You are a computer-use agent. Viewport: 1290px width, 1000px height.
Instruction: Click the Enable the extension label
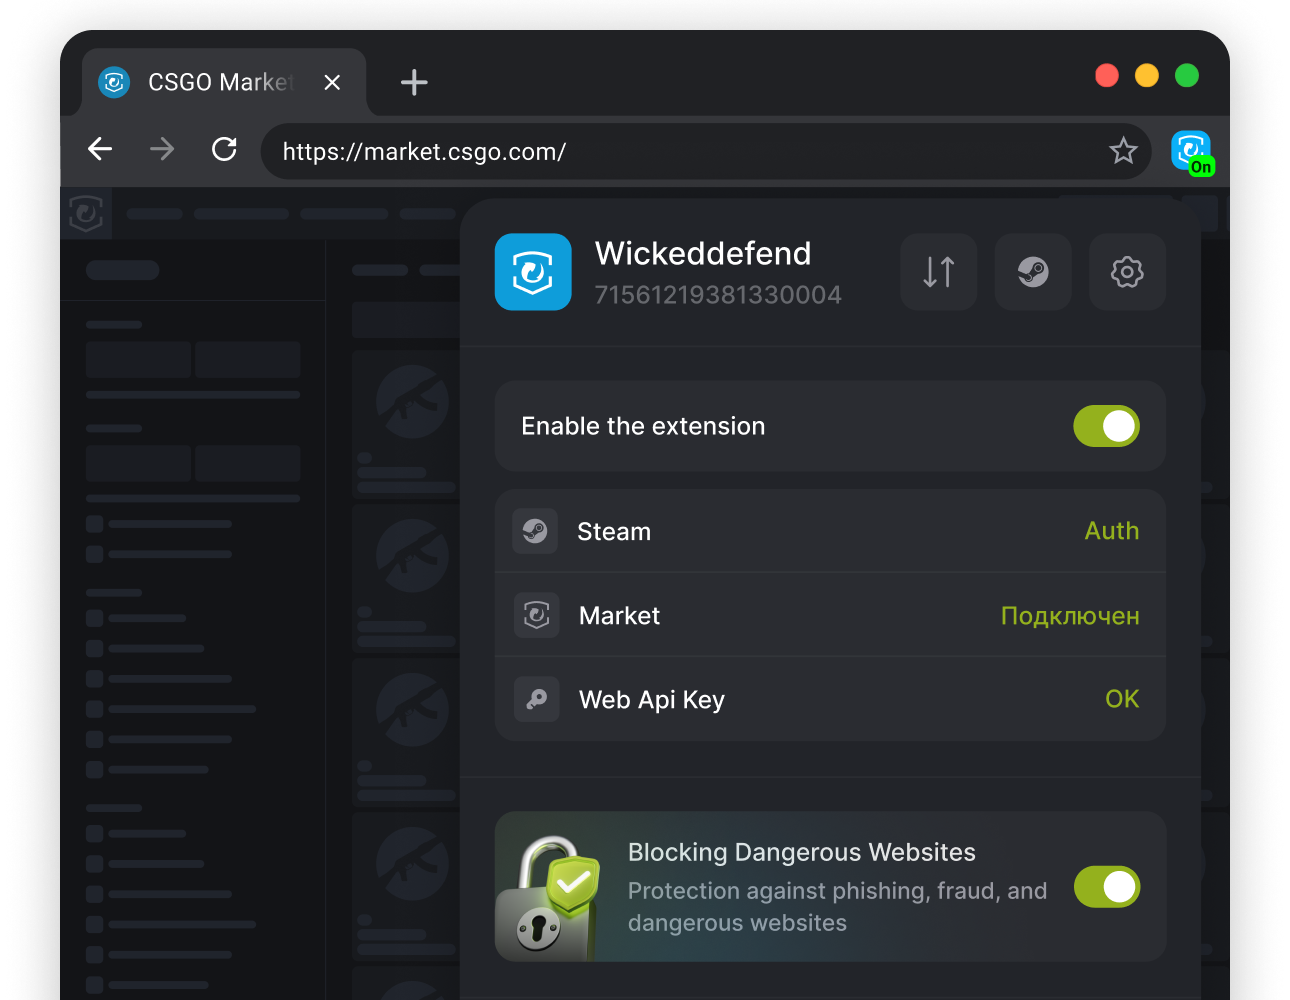[643, 426]
